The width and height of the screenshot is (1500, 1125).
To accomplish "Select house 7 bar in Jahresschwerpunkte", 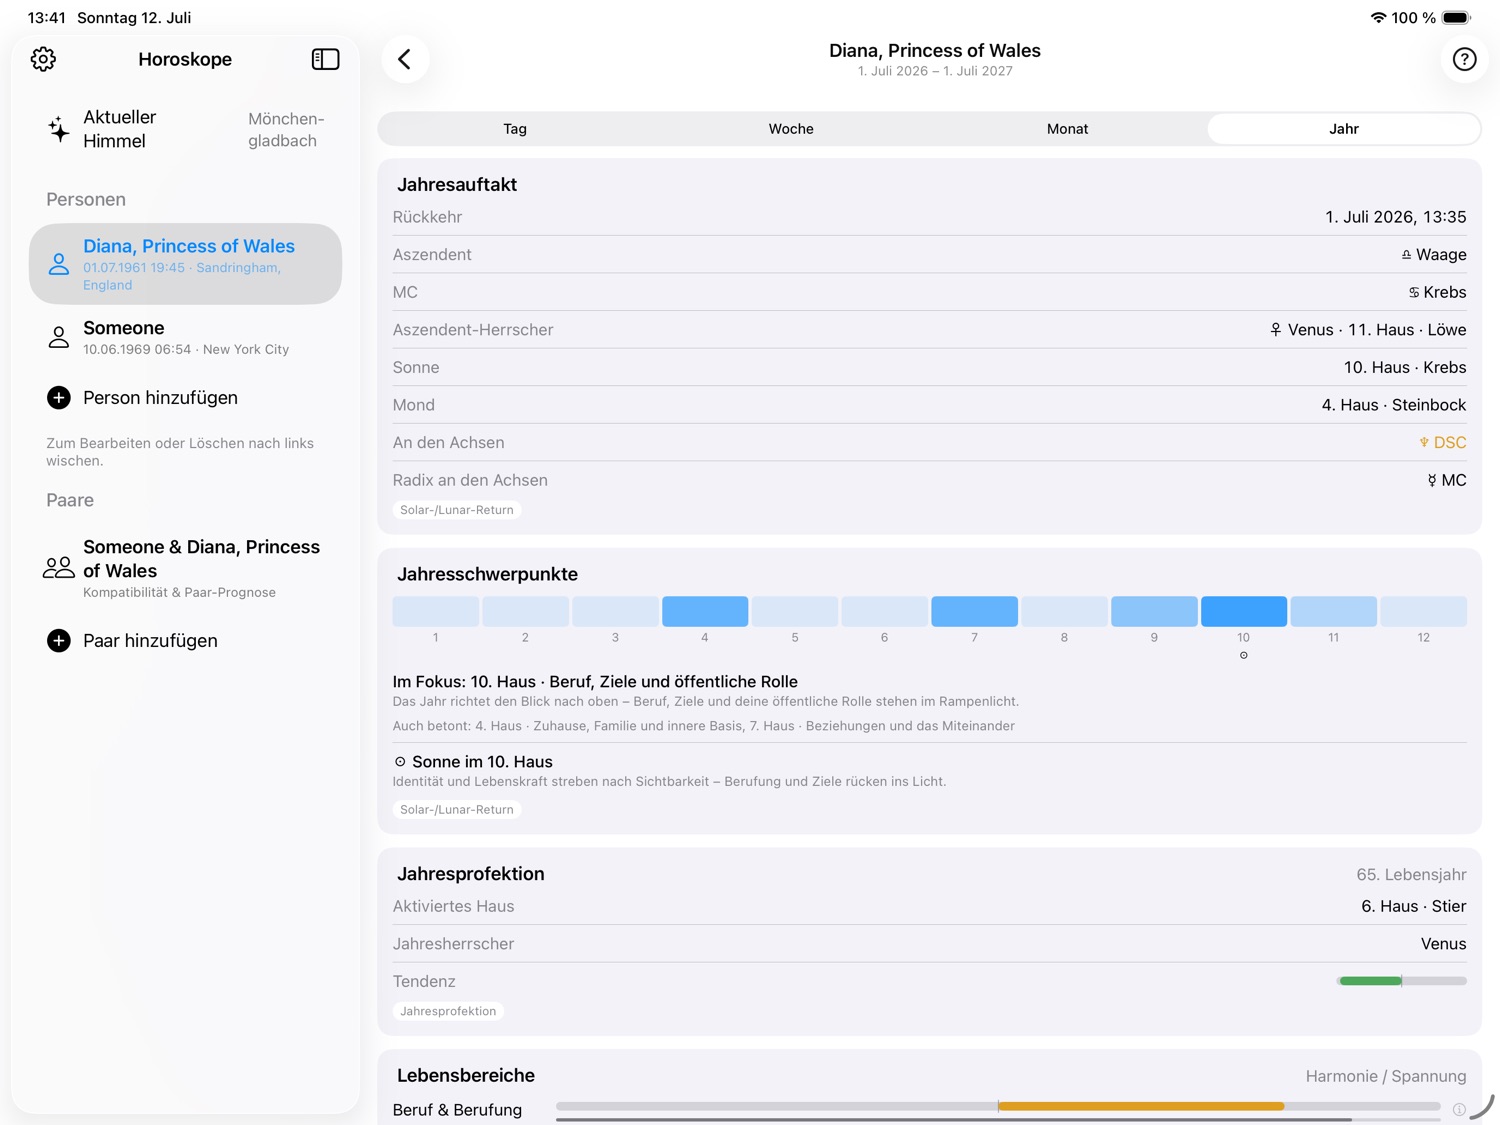I will [974, 611].
